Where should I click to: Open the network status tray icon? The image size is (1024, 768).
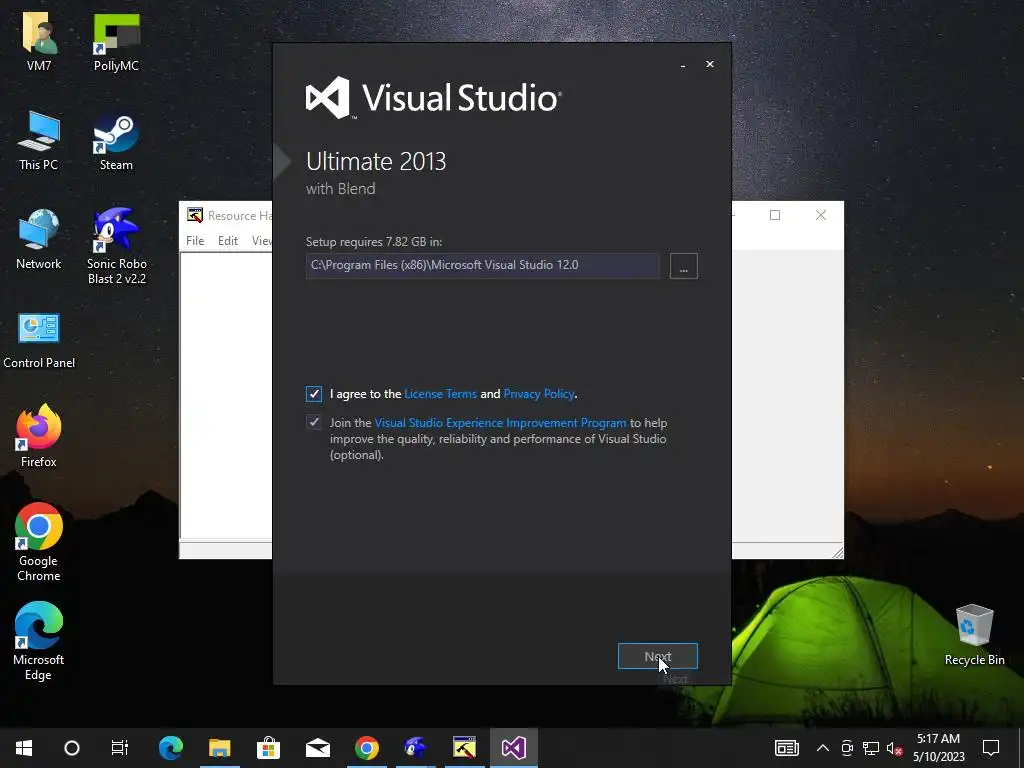point(871,748)
